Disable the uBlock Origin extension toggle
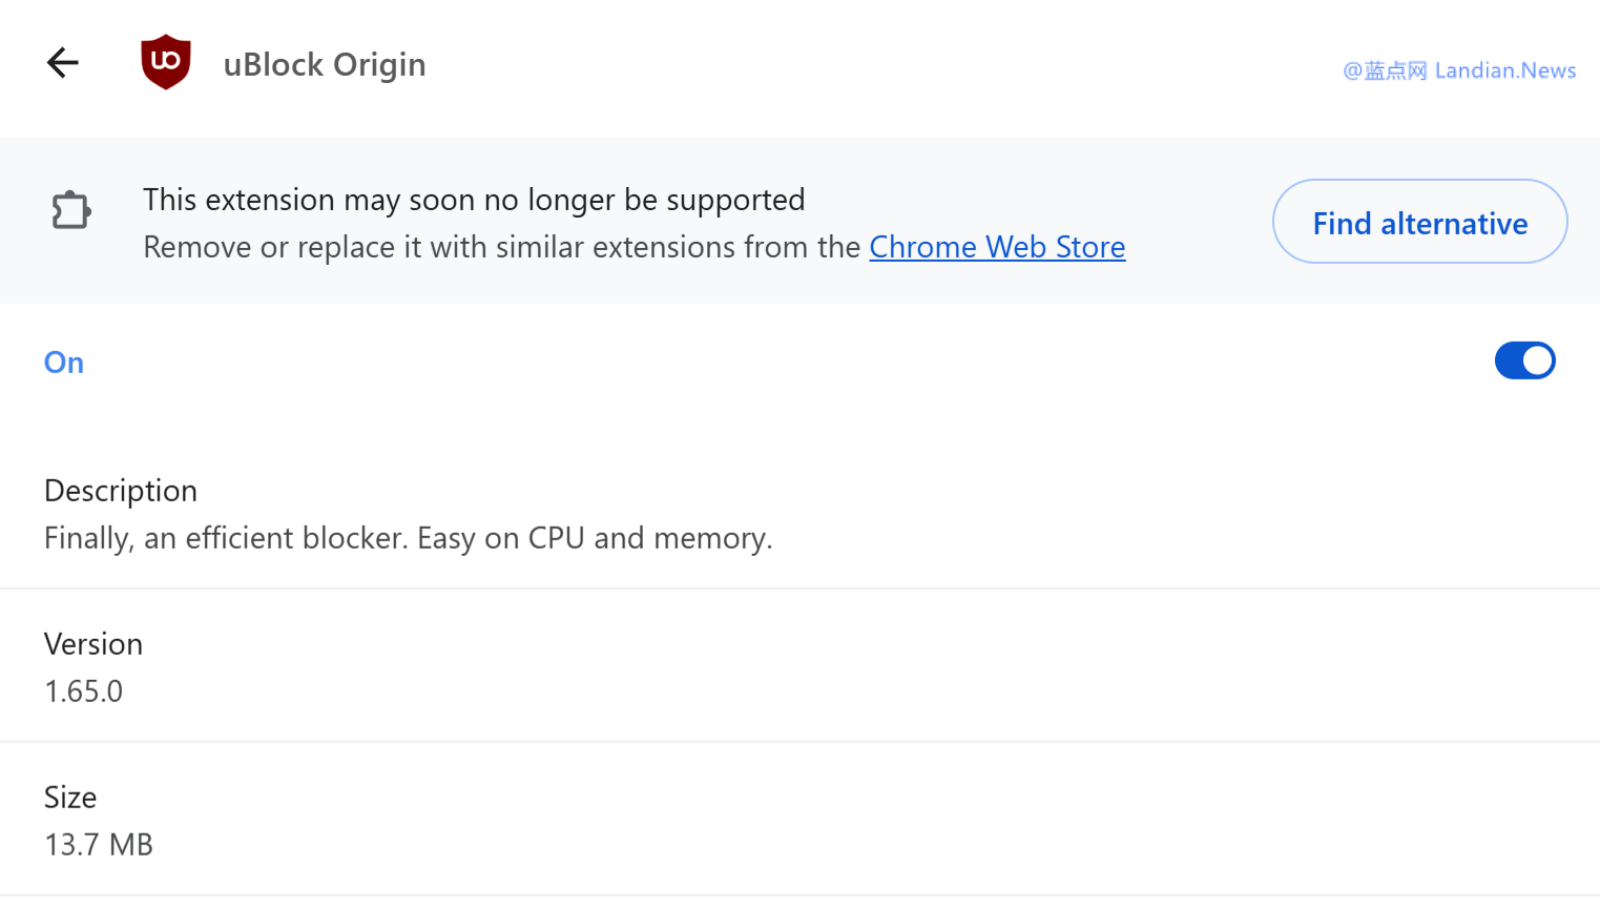The image size is (1600, 900). pyautogui.click(x=1524, y=361)
